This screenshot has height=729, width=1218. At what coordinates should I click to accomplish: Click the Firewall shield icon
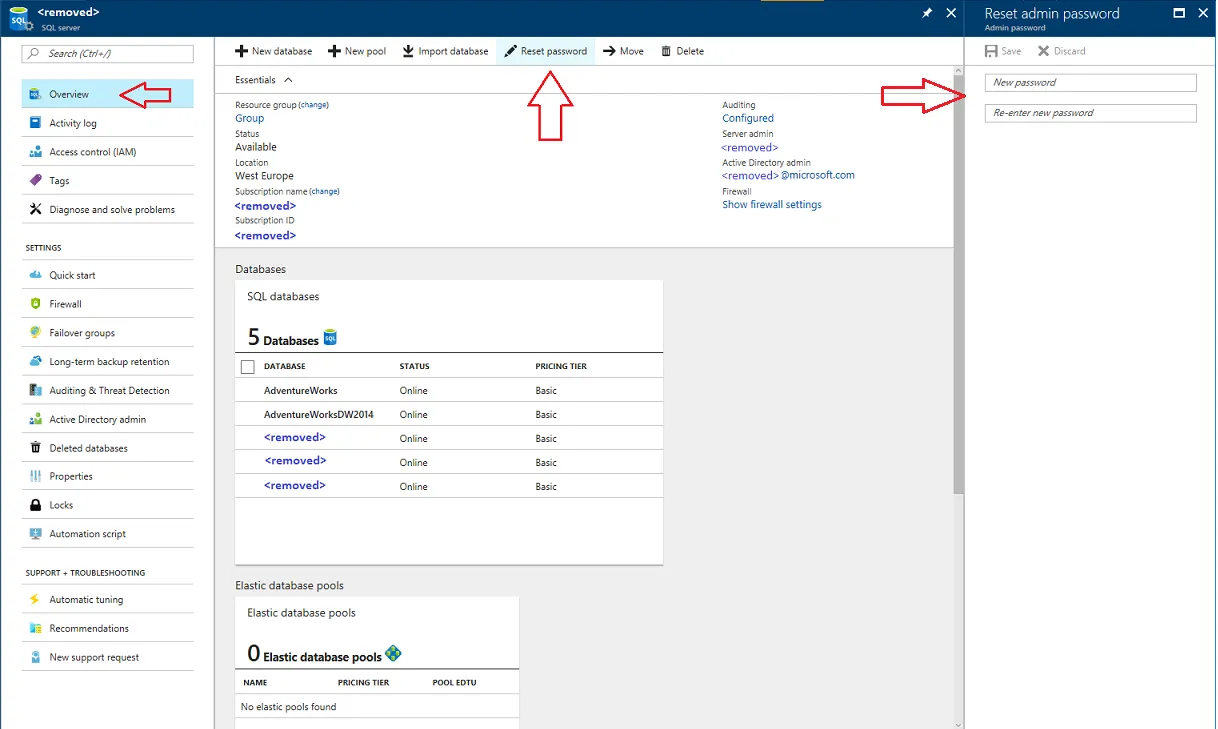(36, 304)
